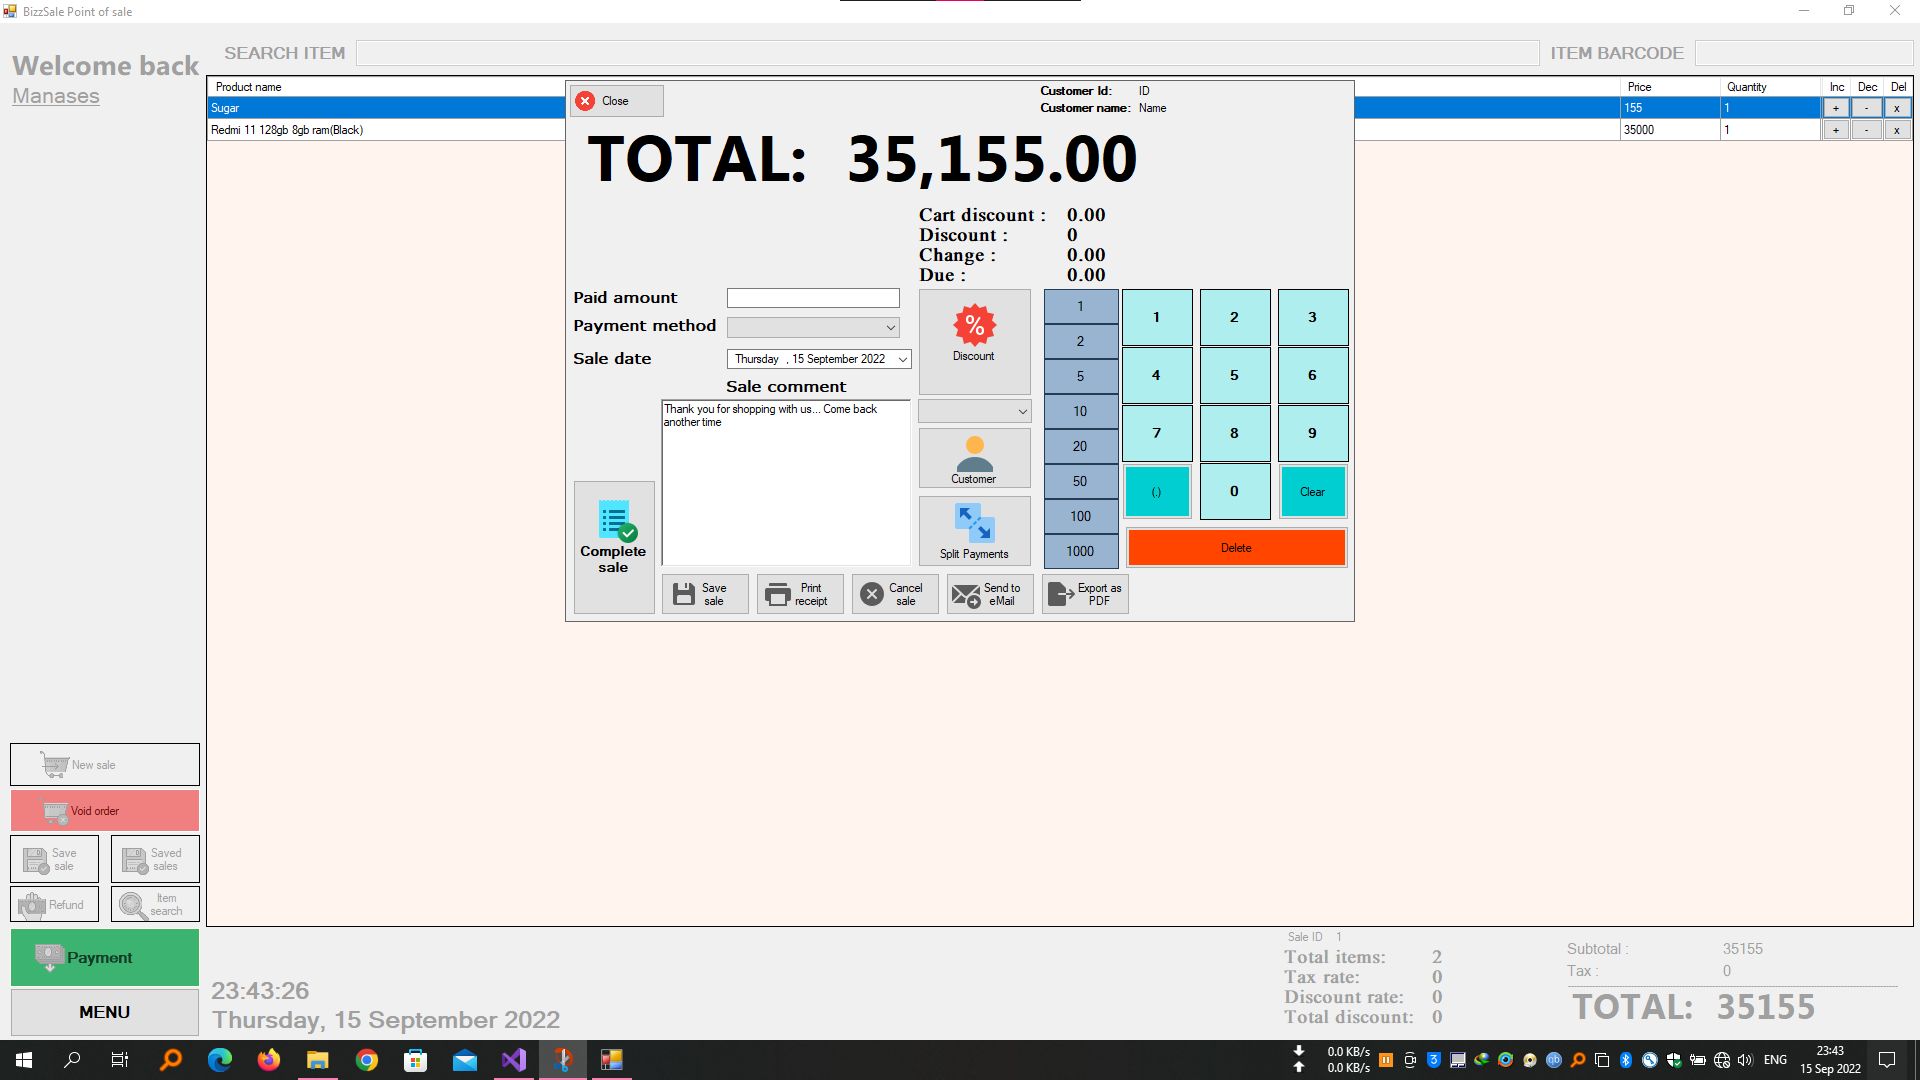Open the Sale date picker dropdown
Image resolution: width=1920 pixels, height=1080 pixels.
(902, 359)
